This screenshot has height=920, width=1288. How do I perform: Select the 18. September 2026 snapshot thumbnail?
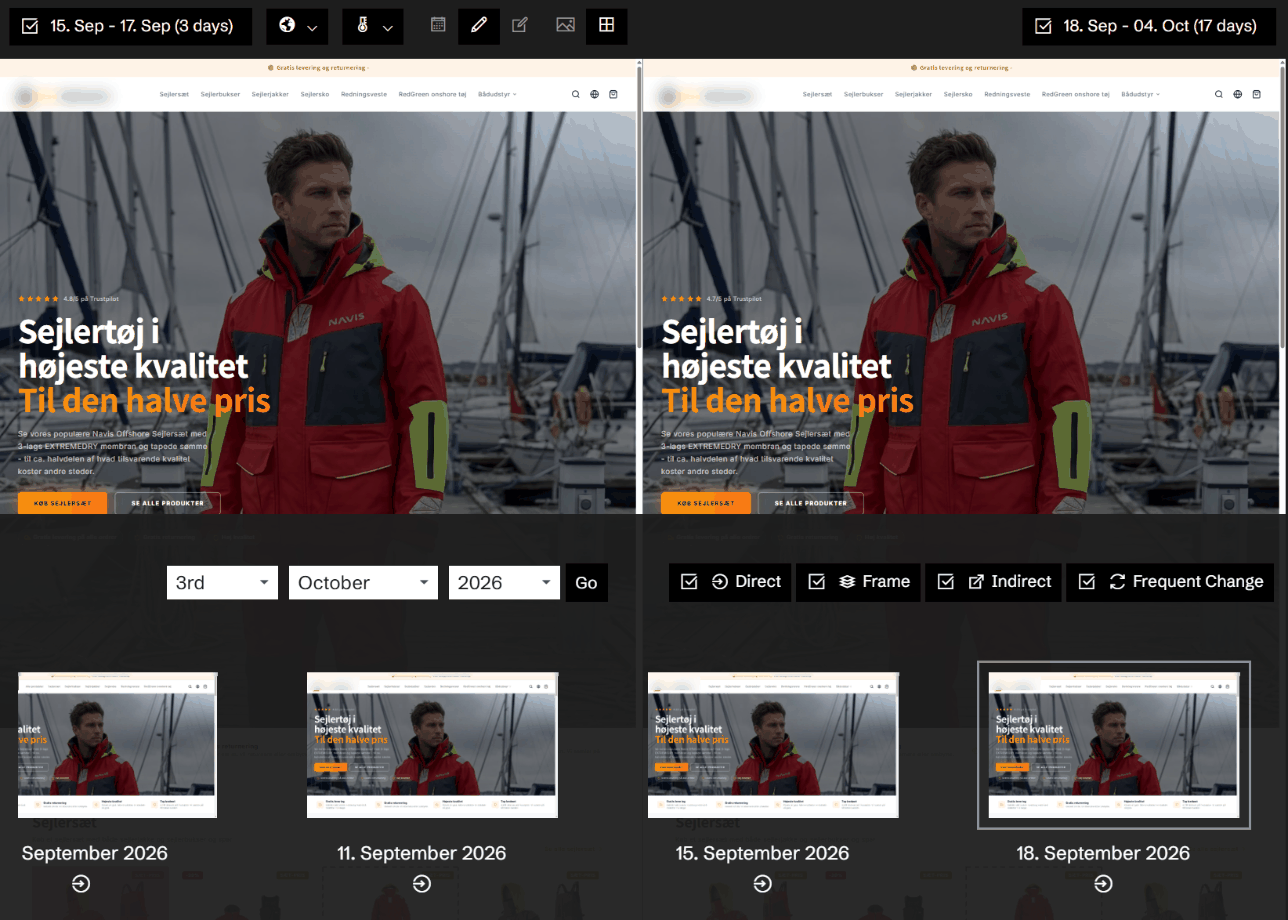tap(1114, 745)
